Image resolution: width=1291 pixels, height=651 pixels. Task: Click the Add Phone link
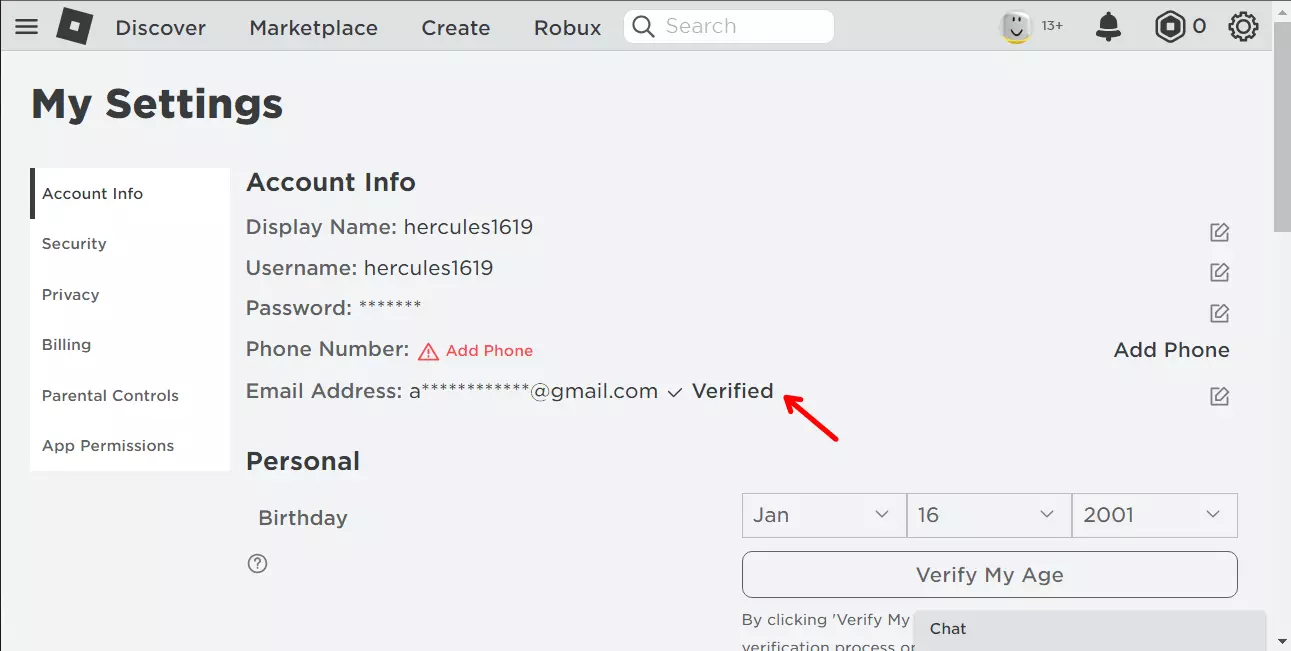pos(488,350)
